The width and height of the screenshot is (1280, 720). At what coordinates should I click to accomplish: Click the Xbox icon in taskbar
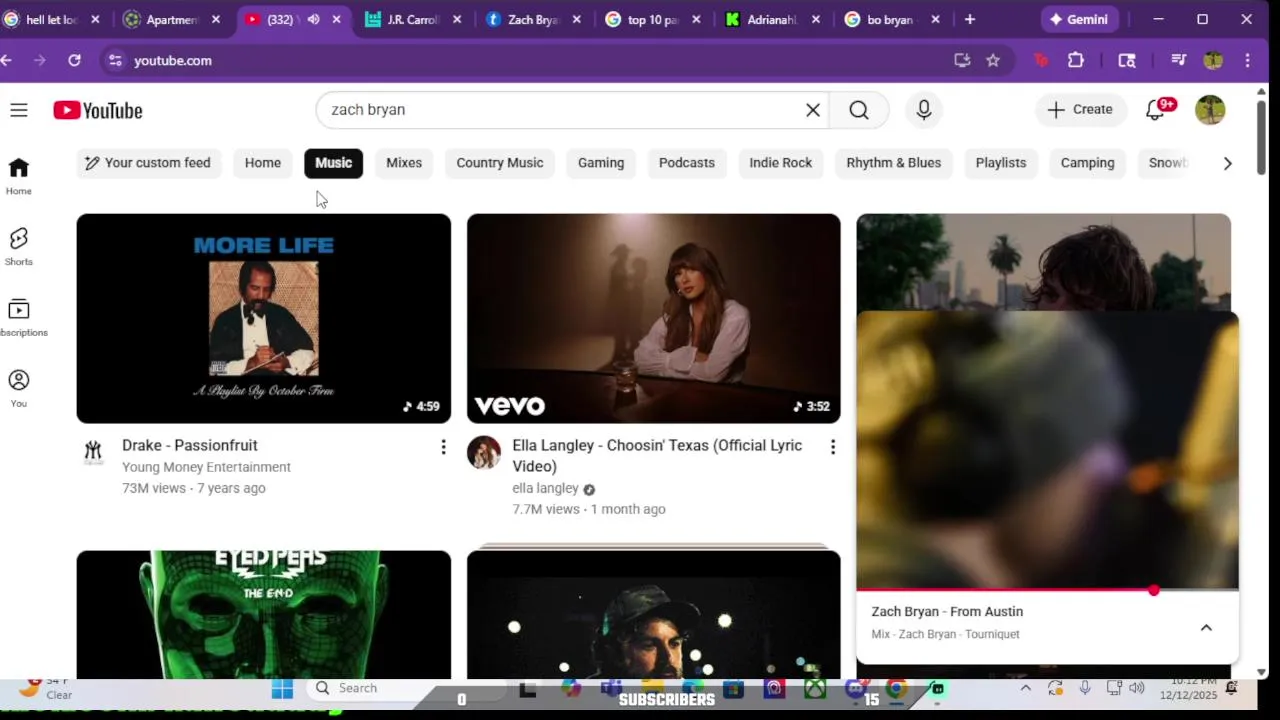pos(815,688)
